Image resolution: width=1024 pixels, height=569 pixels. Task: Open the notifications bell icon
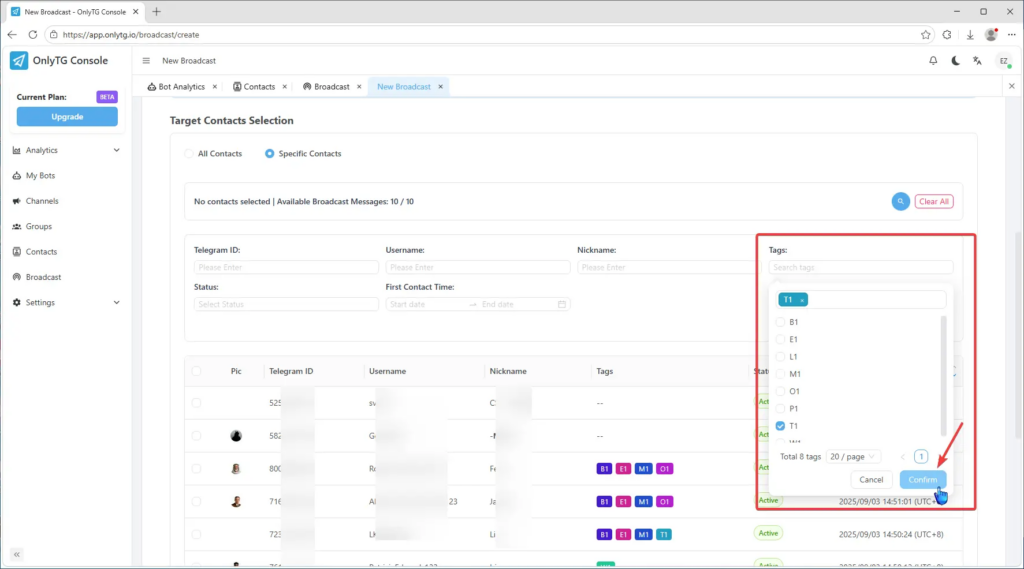(x=933, y=61)
